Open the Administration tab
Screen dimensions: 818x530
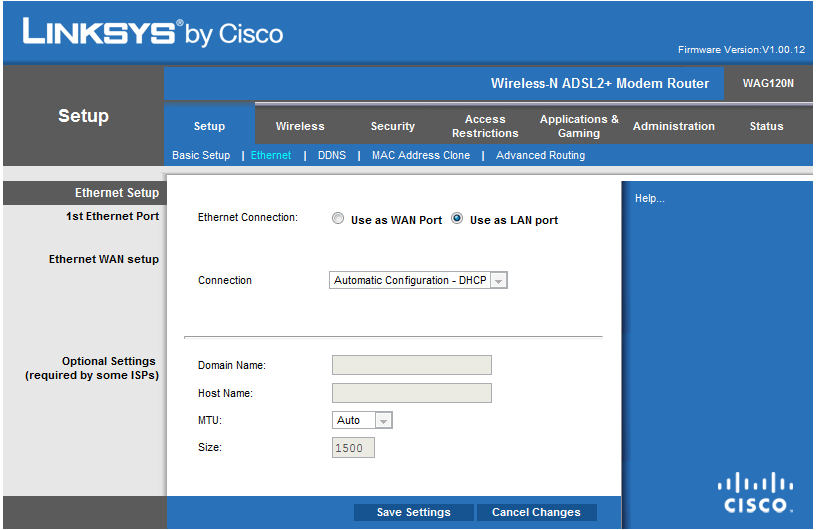tap(674, 127)
